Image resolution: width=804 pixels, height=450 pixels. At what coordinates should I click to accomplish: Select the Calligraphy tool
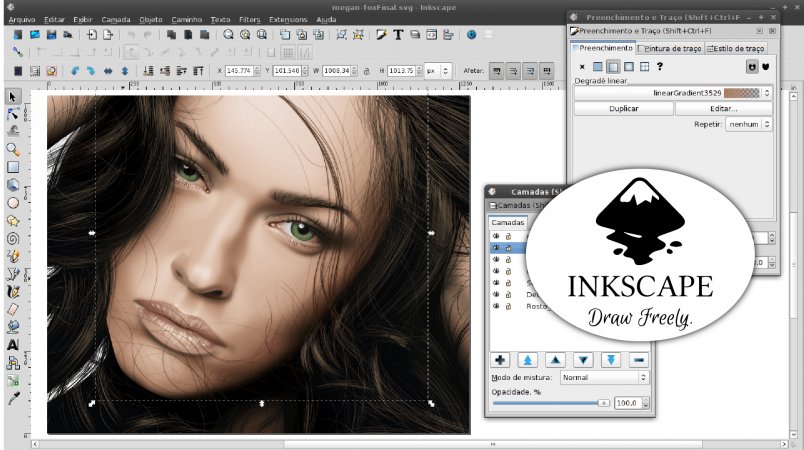tap(13, 292)
